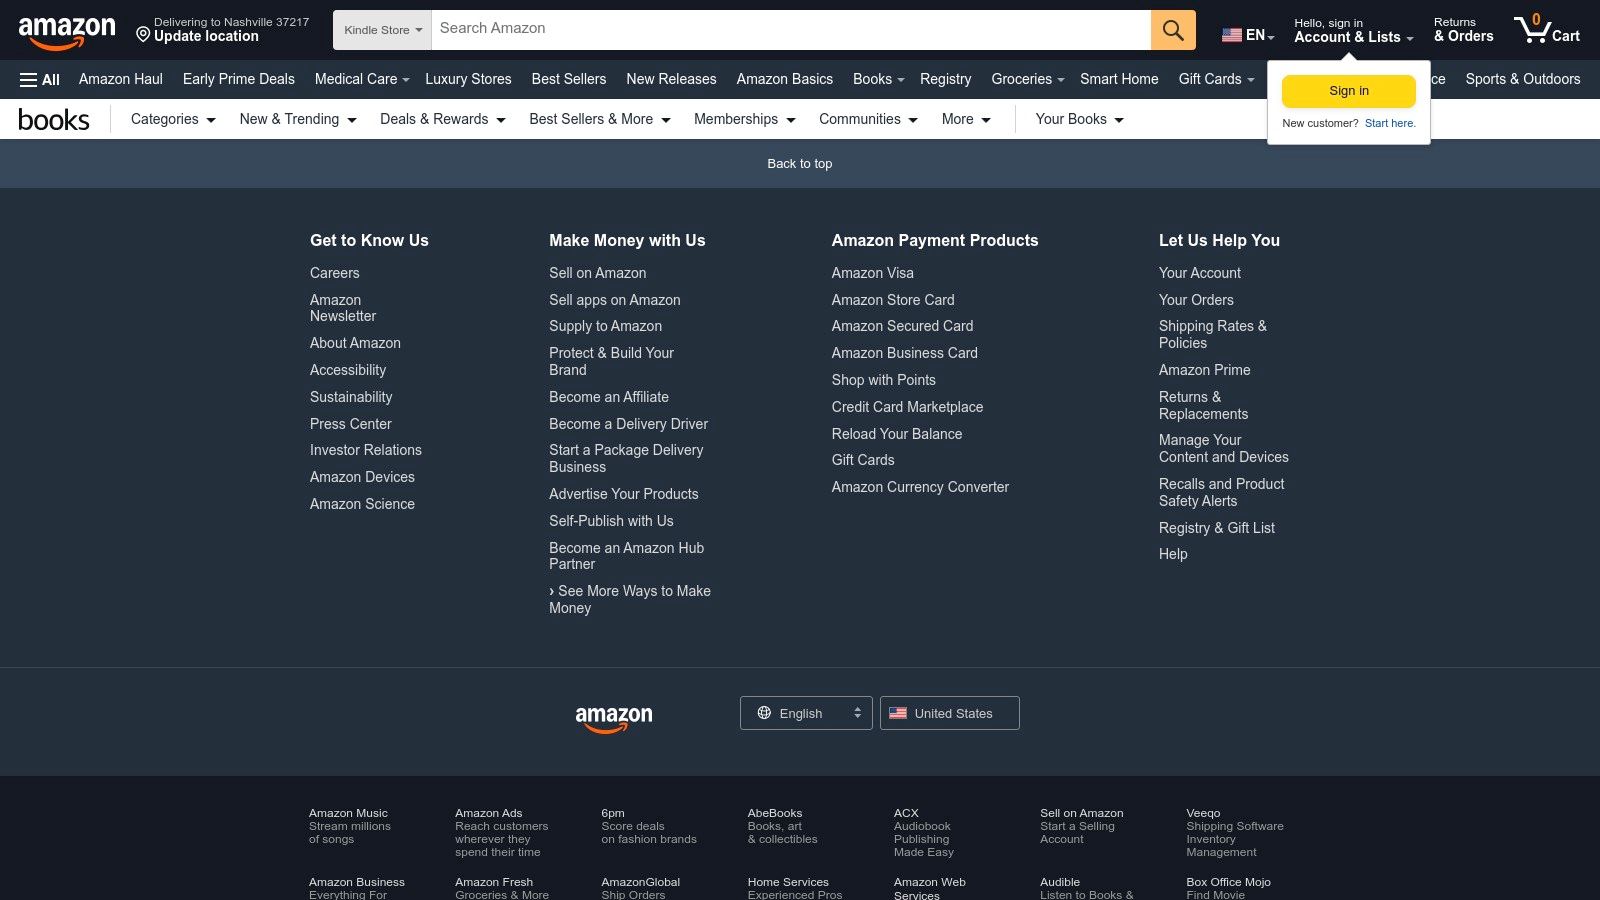
Task: Open the Careers link
Action: pos(335,273)
